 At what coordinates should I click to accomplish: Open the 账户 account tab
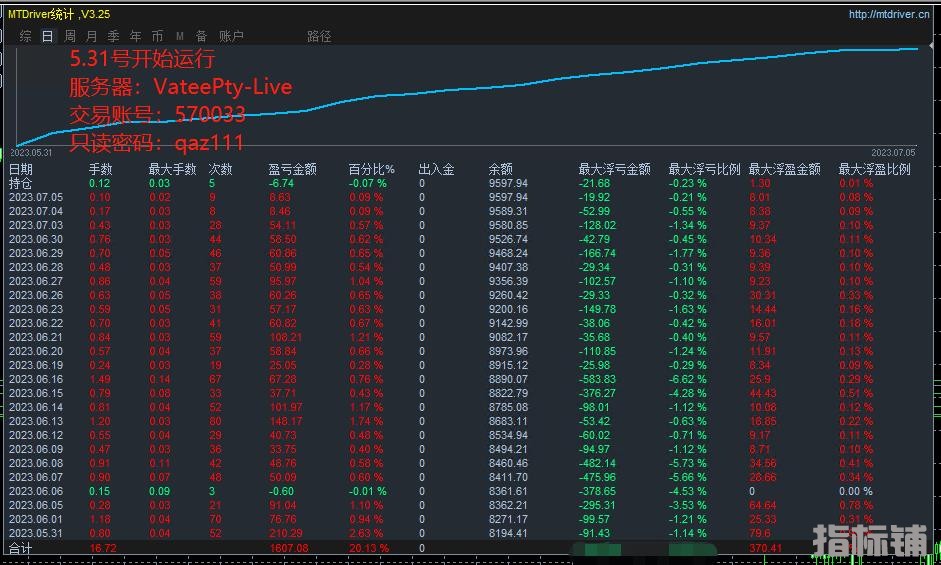click(230, 36)
